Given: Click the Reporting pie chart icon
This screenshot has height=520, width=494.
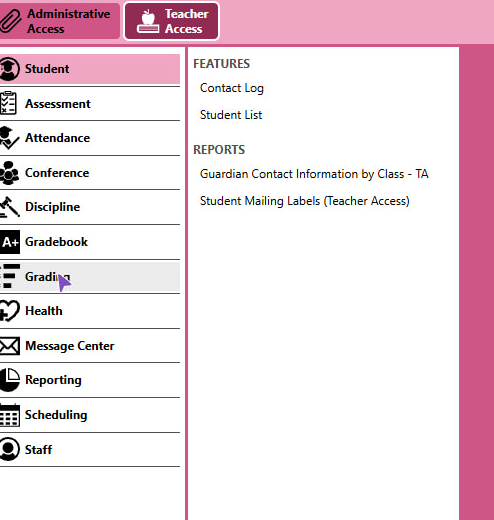Looking at the screenshot, I should (x=10, y=380).
